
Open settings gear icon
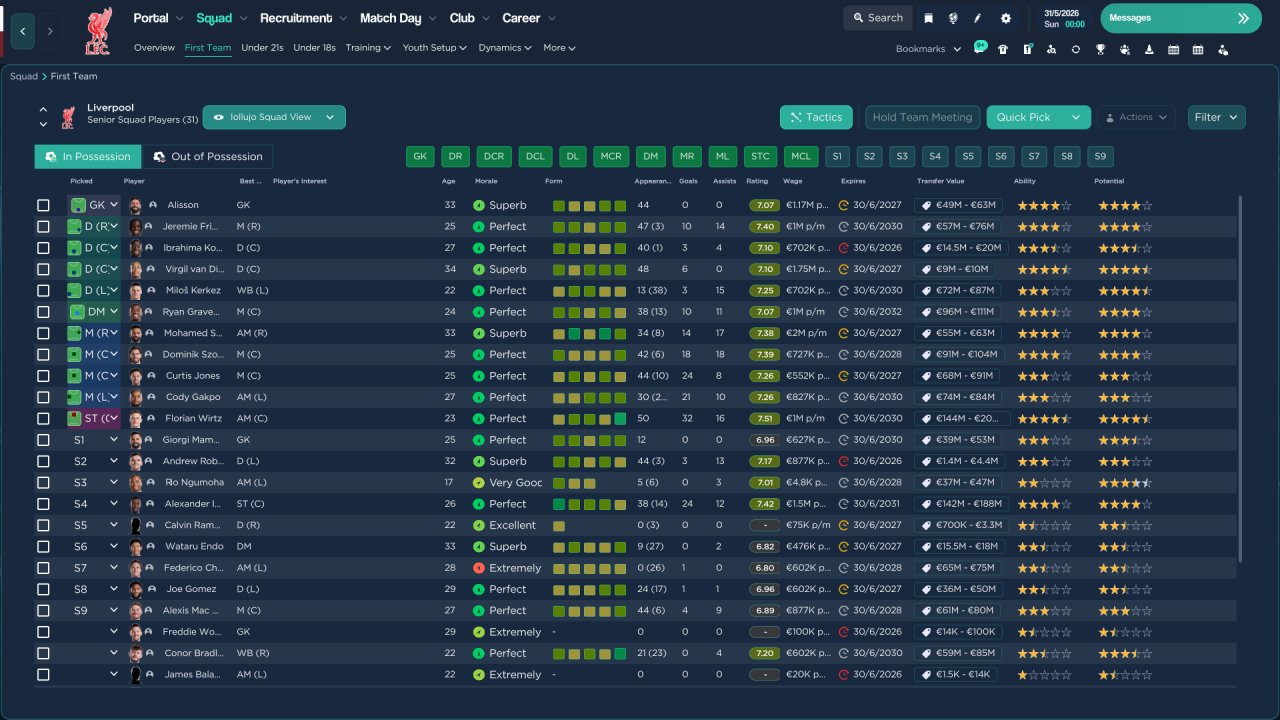[x=1006, y=18]
